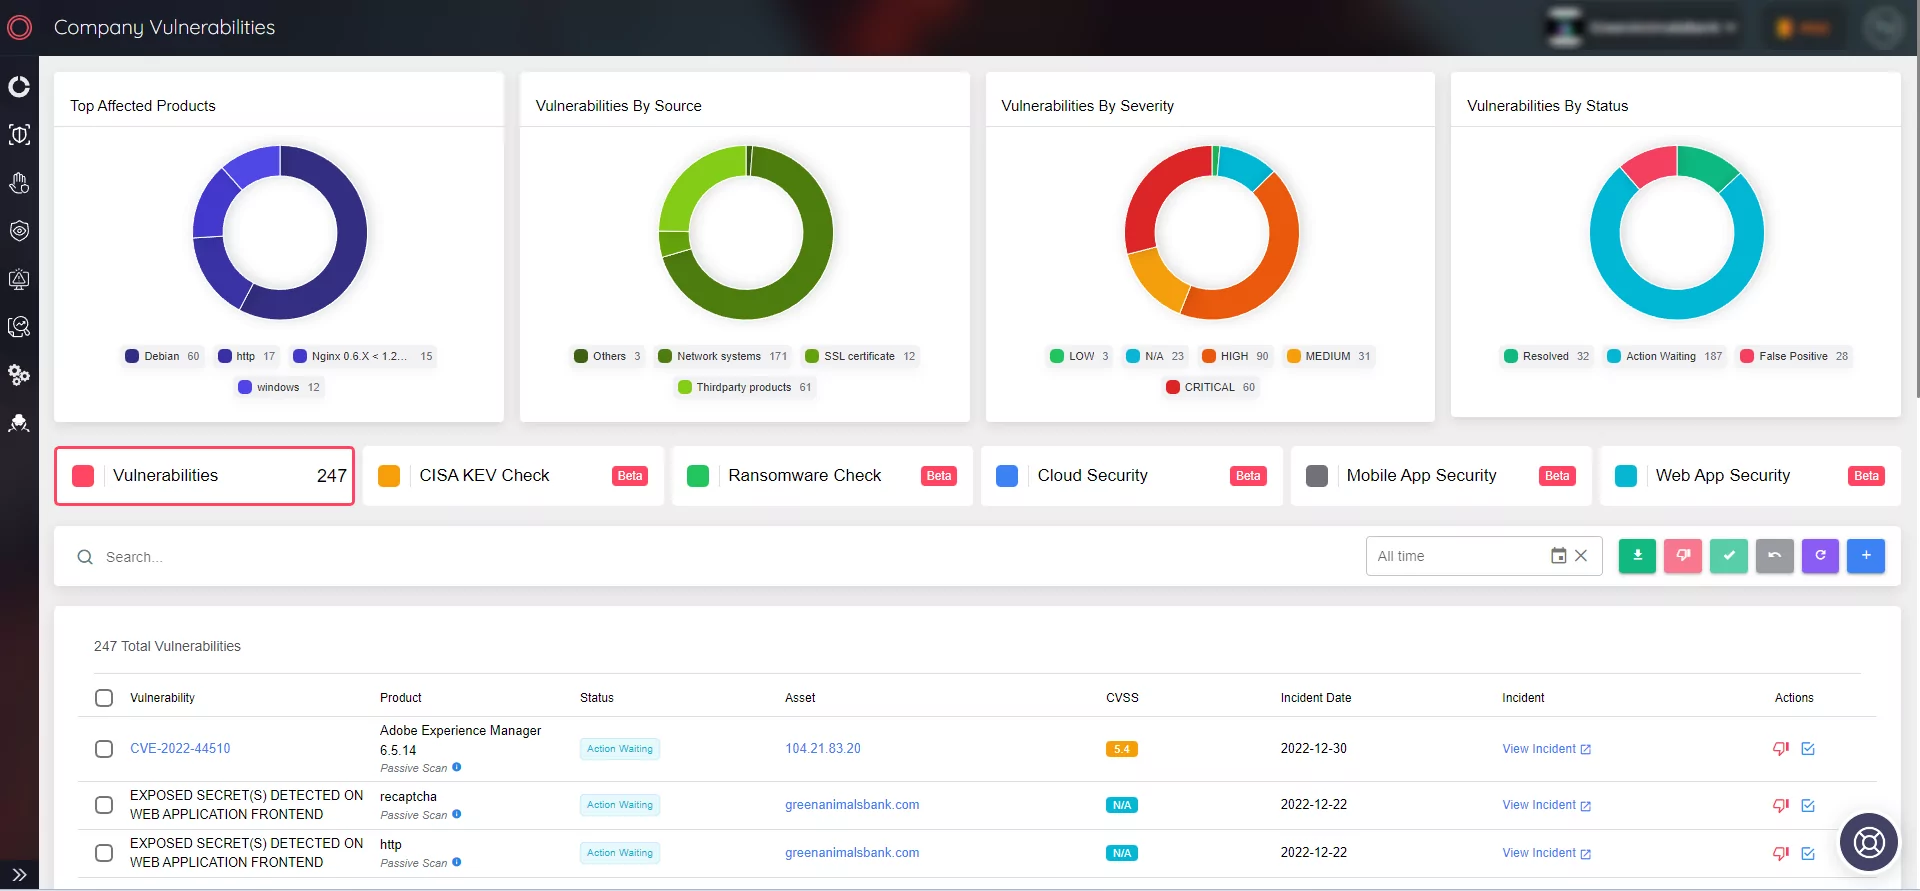This screenshot has width=1920, height=891.
Task: Click the blue plus add button
Action: point(1866,556)
